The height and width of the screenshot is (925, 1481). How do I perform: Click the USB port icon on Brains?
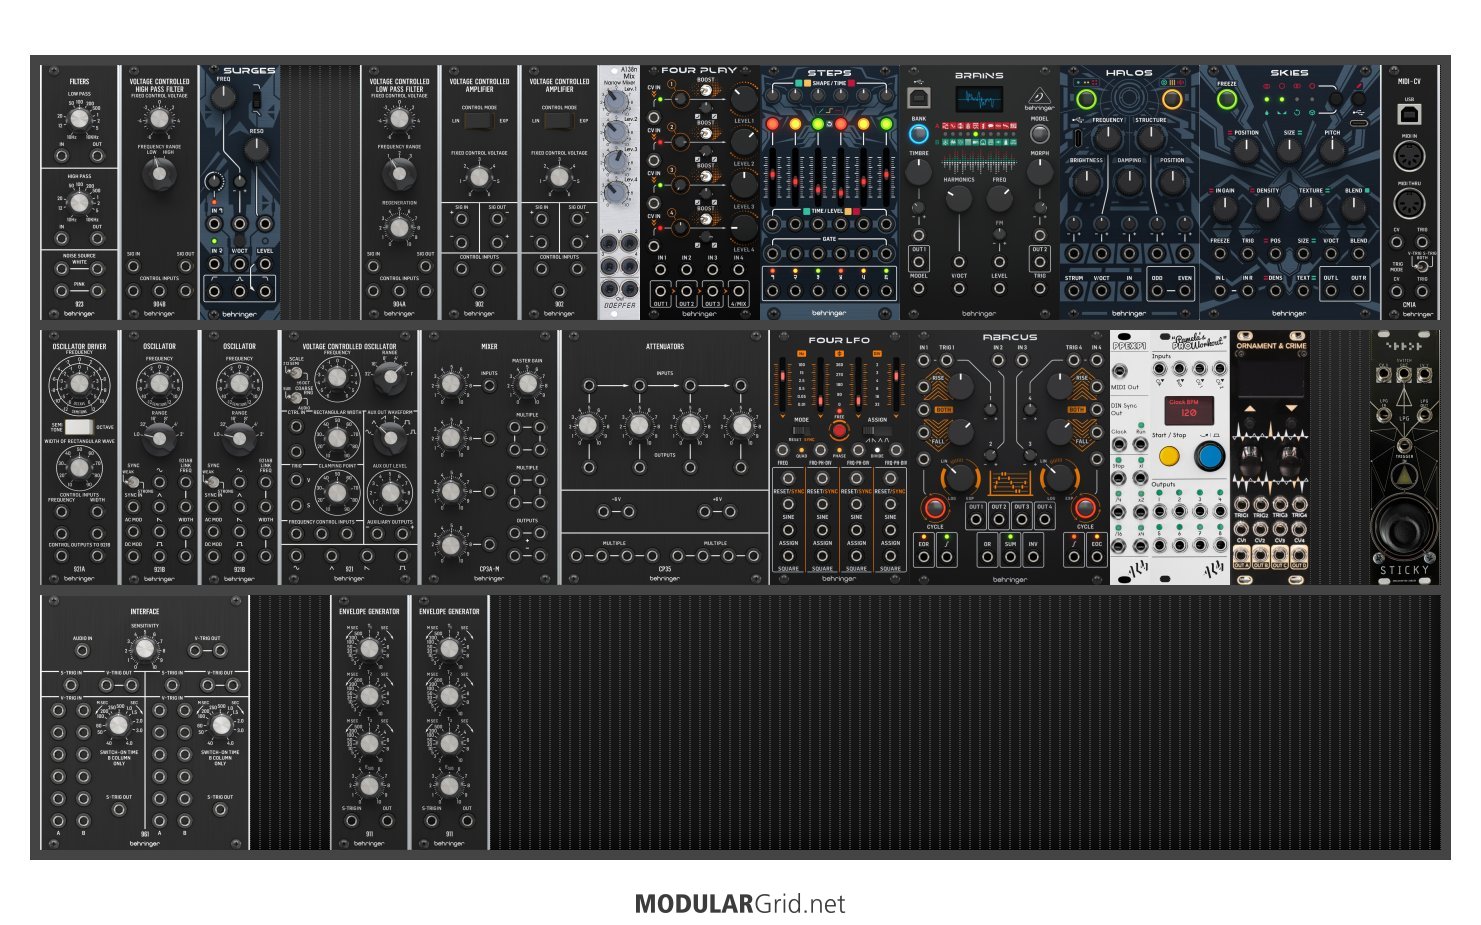coord(918,97)
